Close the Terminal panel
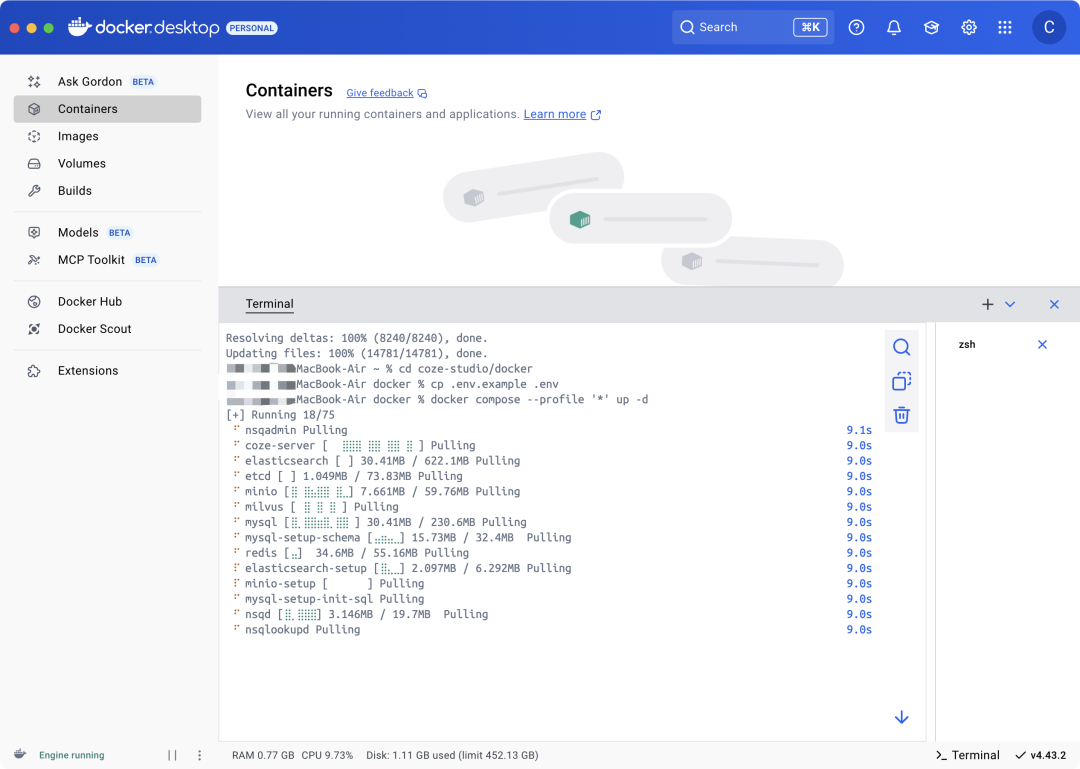Viewport: 1080px width, 769px height. (x=1054, y=305)
